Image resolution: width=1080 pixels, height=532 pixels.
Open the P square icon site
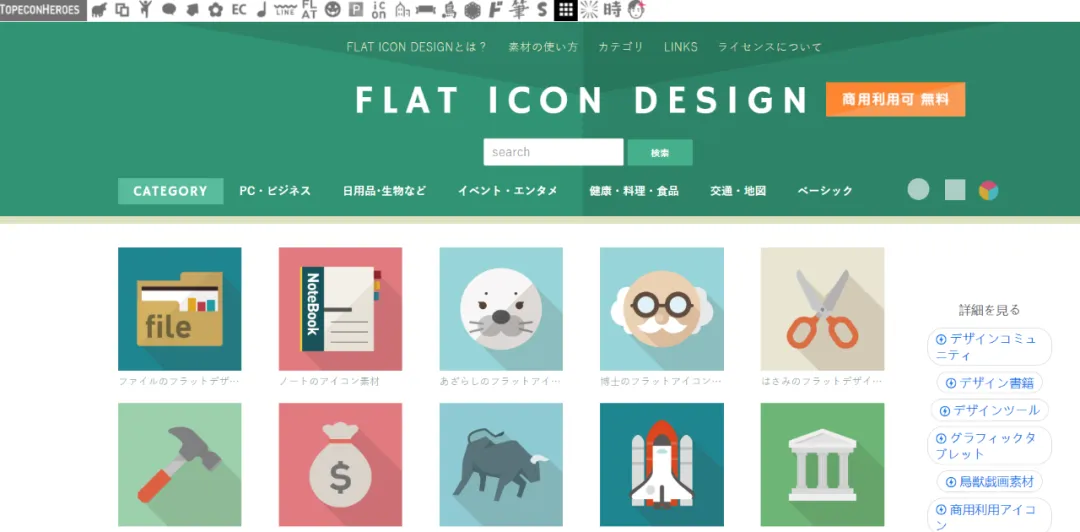[356, 10]
